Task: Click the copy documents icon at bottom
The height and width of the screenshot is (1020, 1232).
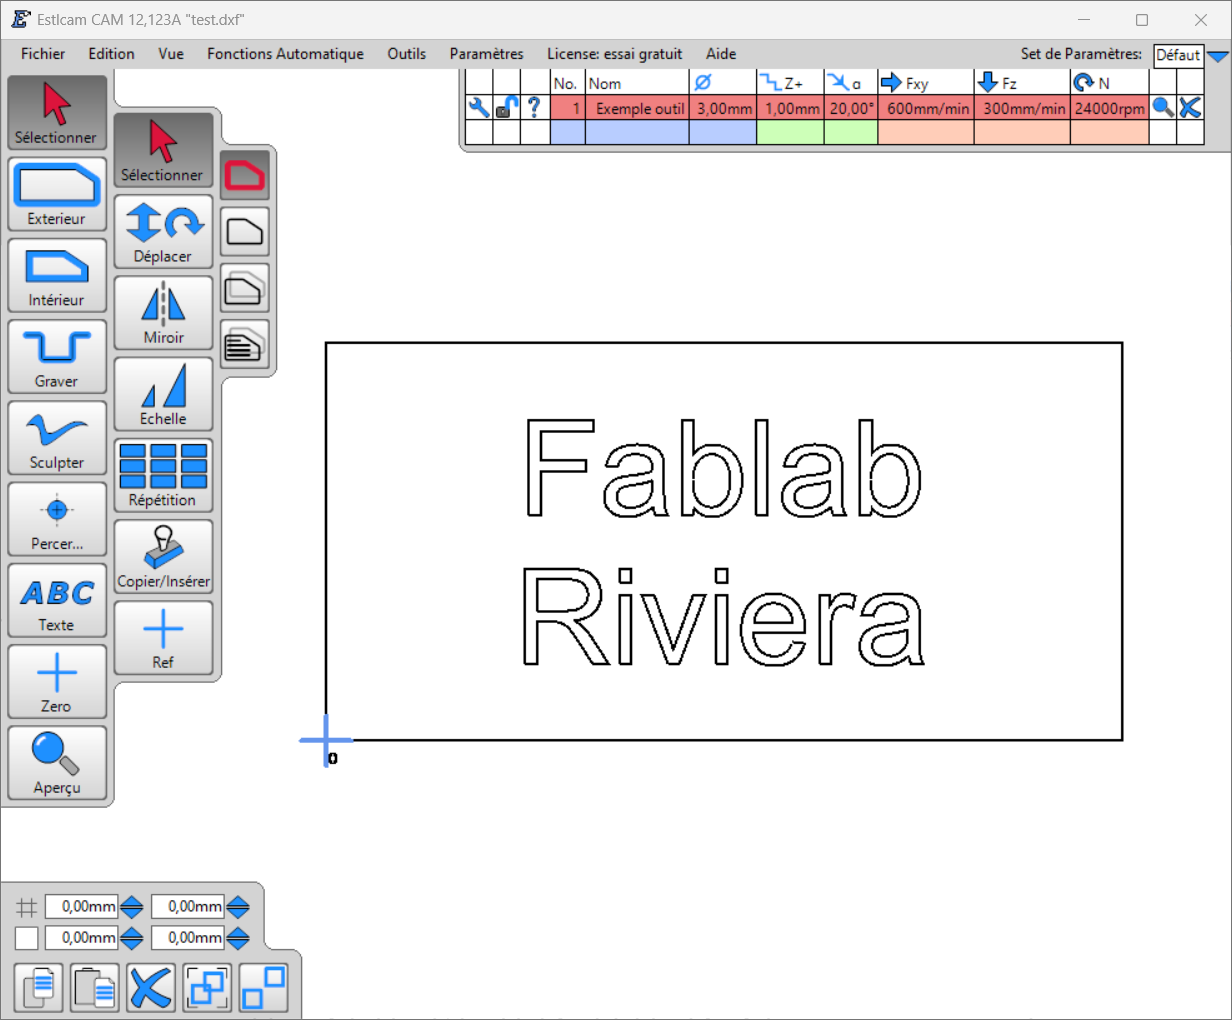Action: click(39, 988)
